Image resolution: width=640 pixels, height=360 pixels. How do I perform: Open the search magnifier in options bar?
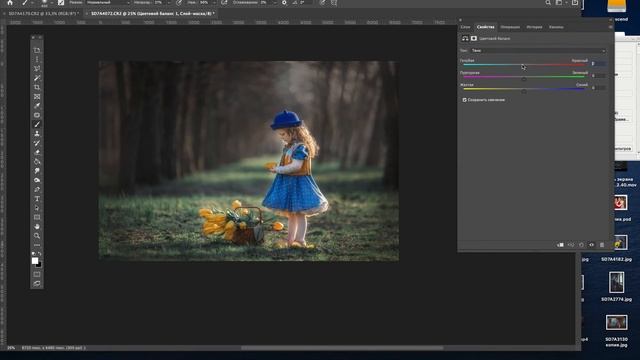click(548, 2)
